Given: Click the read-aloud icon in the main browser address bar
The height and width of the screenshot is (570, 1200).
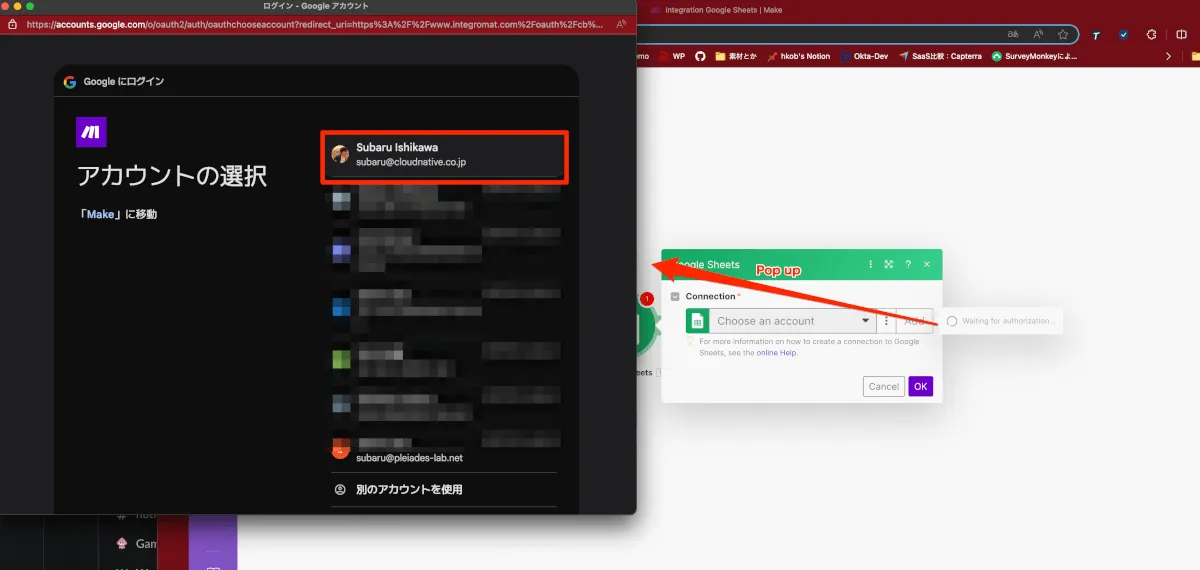Looking at the screenshot, I should [1037, 34].
